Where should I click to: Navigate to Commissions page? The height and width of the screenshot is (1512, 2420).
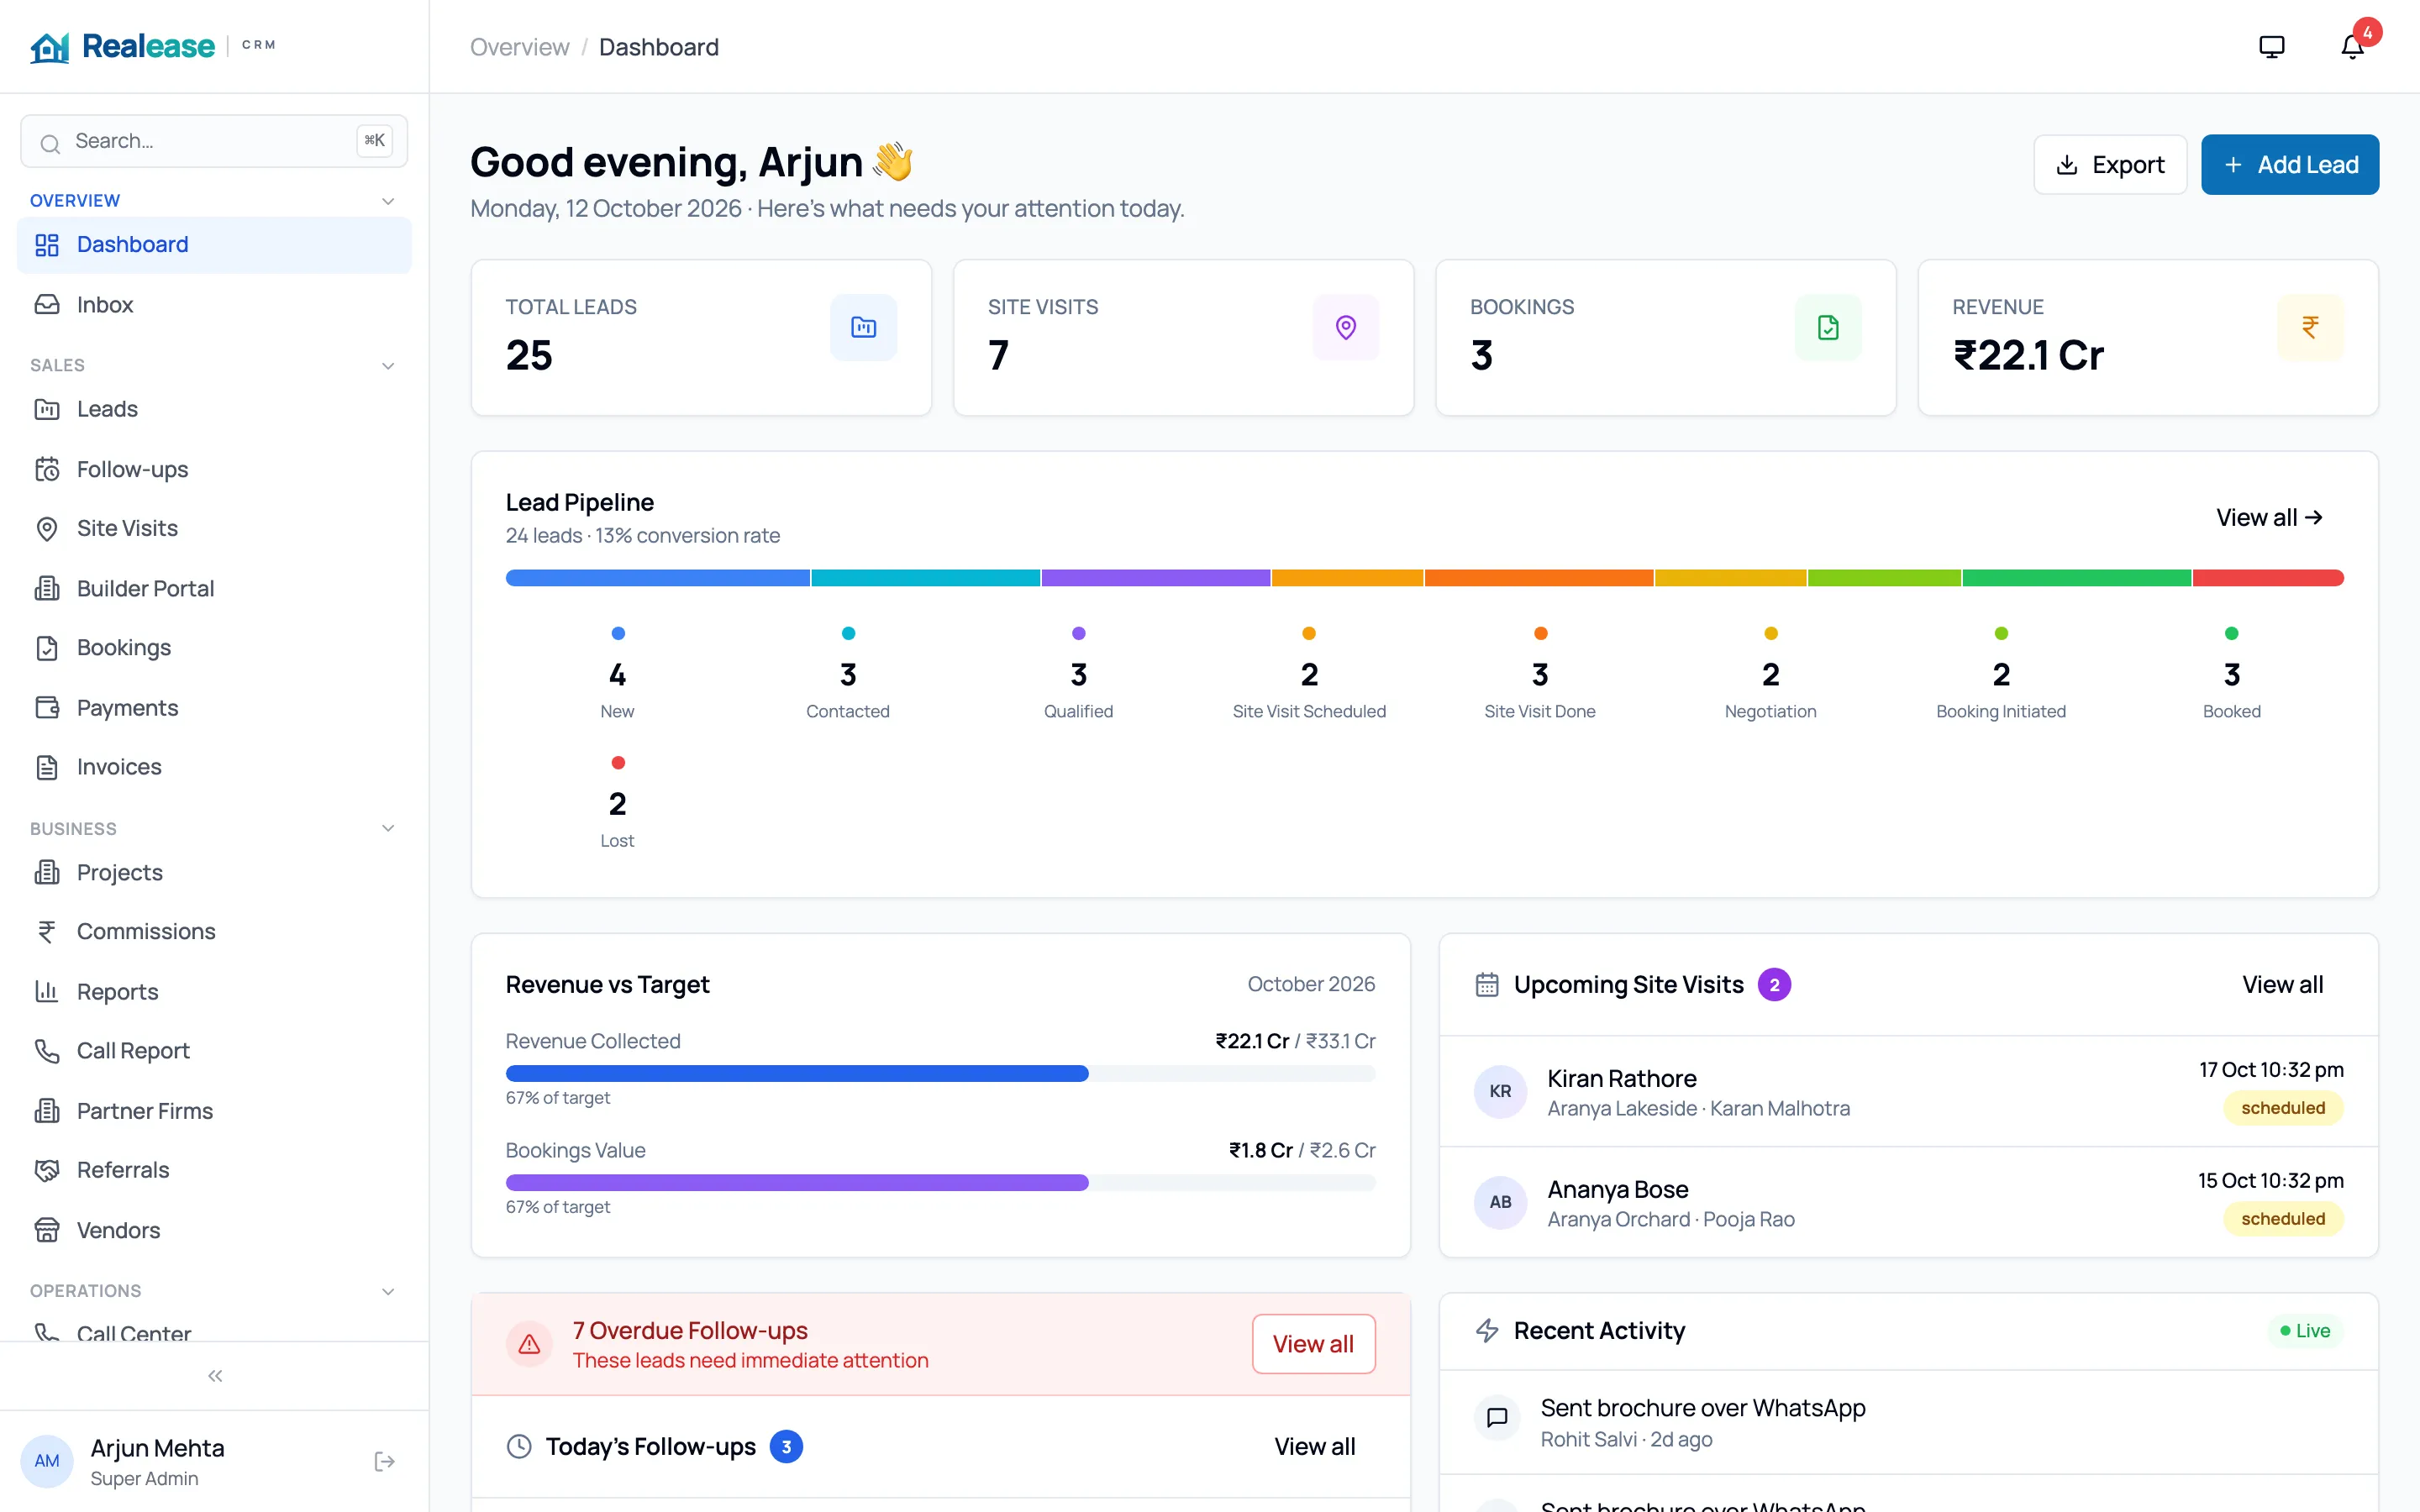pyautogui.click(x=214, y=931)
